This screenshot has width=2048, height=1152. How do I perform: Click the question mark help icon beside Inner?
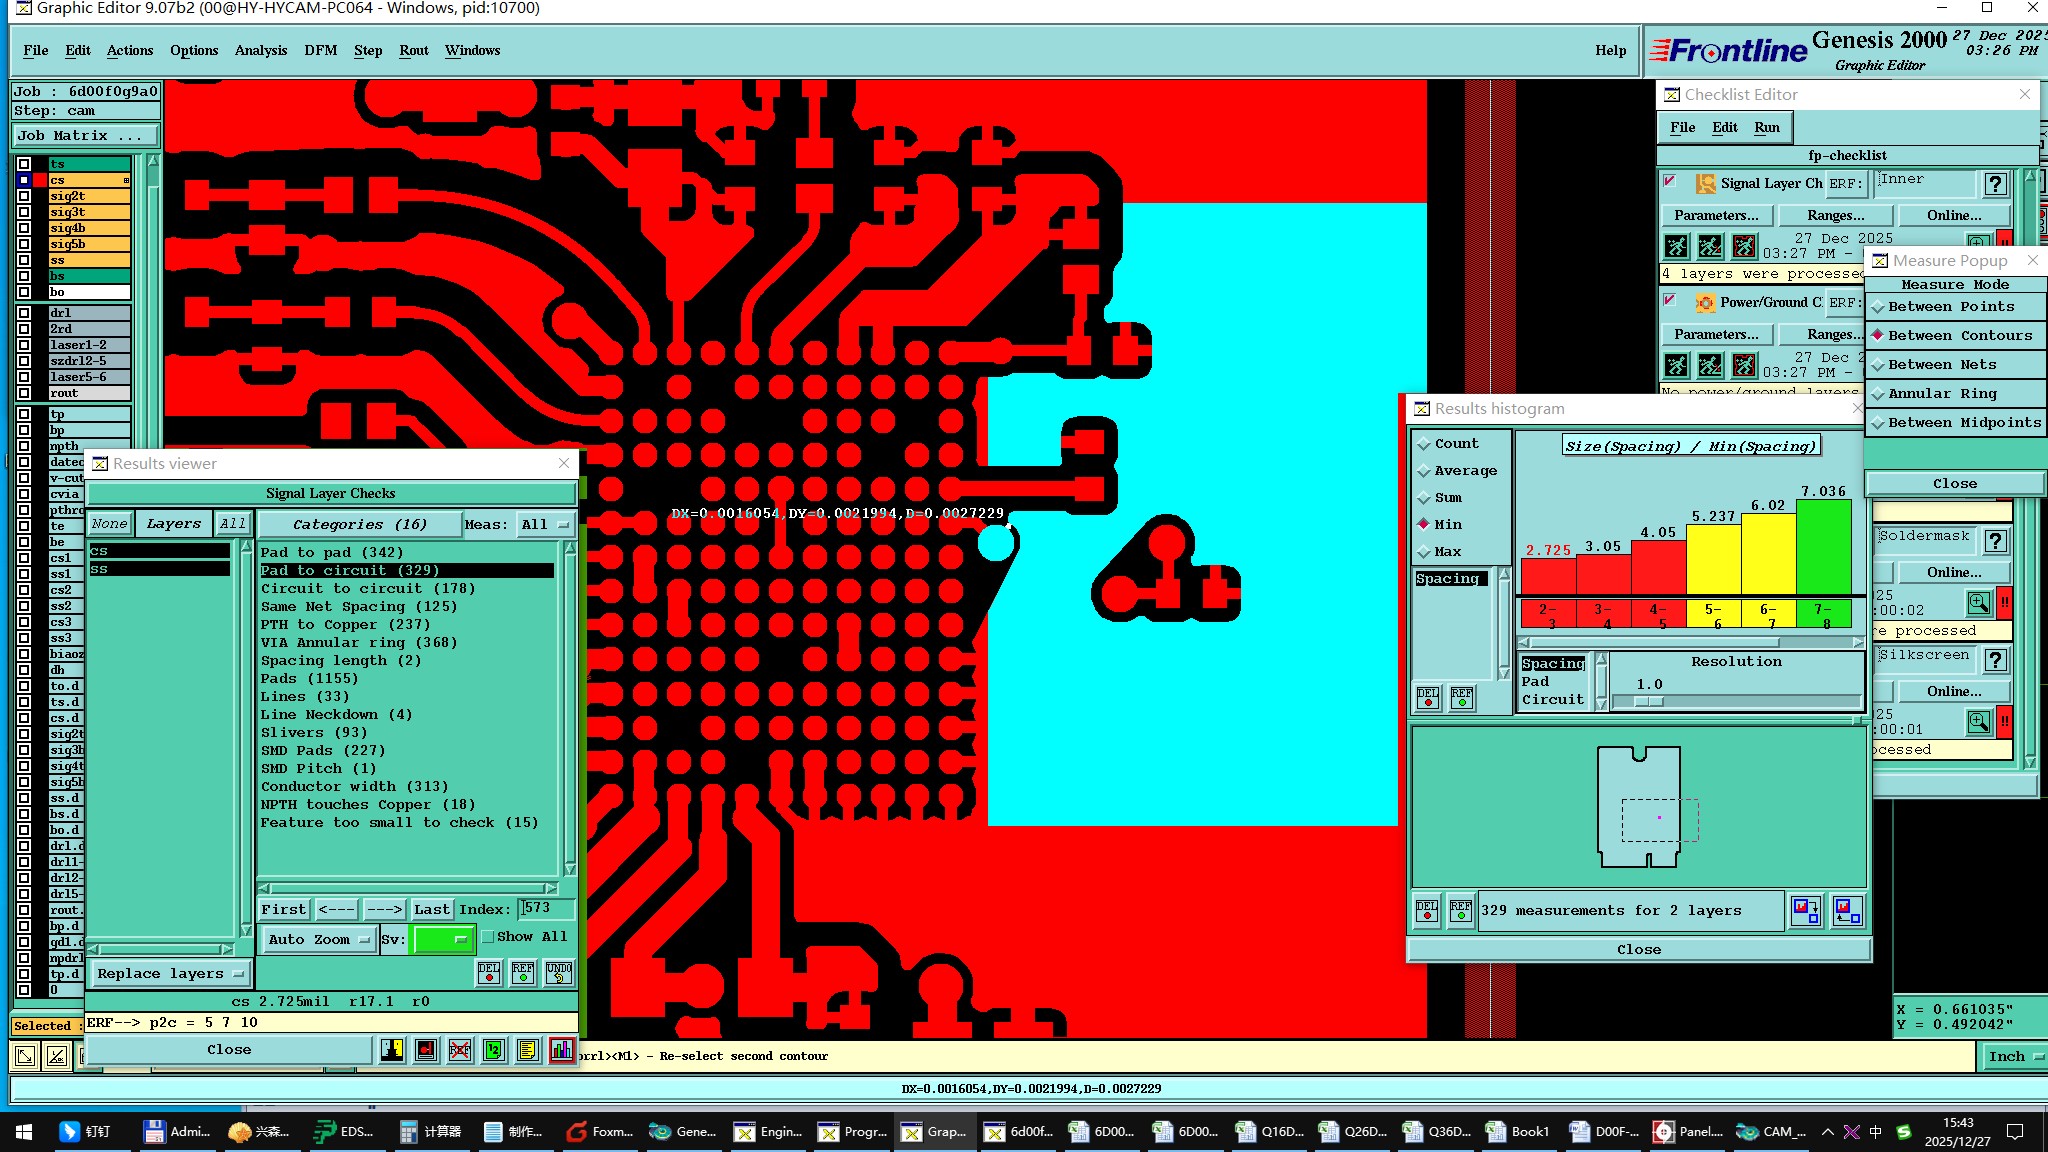pyautogui.click(x=1995, y=184)
